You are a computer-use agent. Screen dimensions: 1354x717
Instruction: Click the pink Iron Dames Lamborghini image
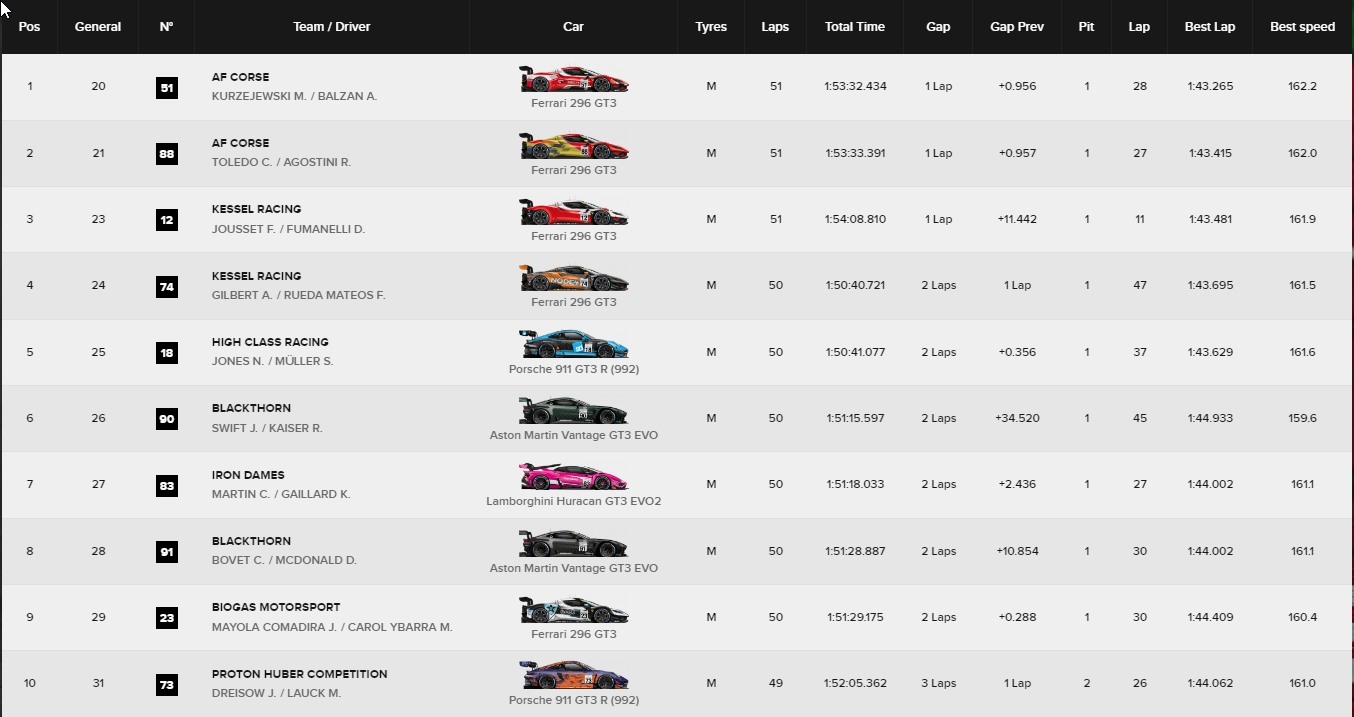574,477
